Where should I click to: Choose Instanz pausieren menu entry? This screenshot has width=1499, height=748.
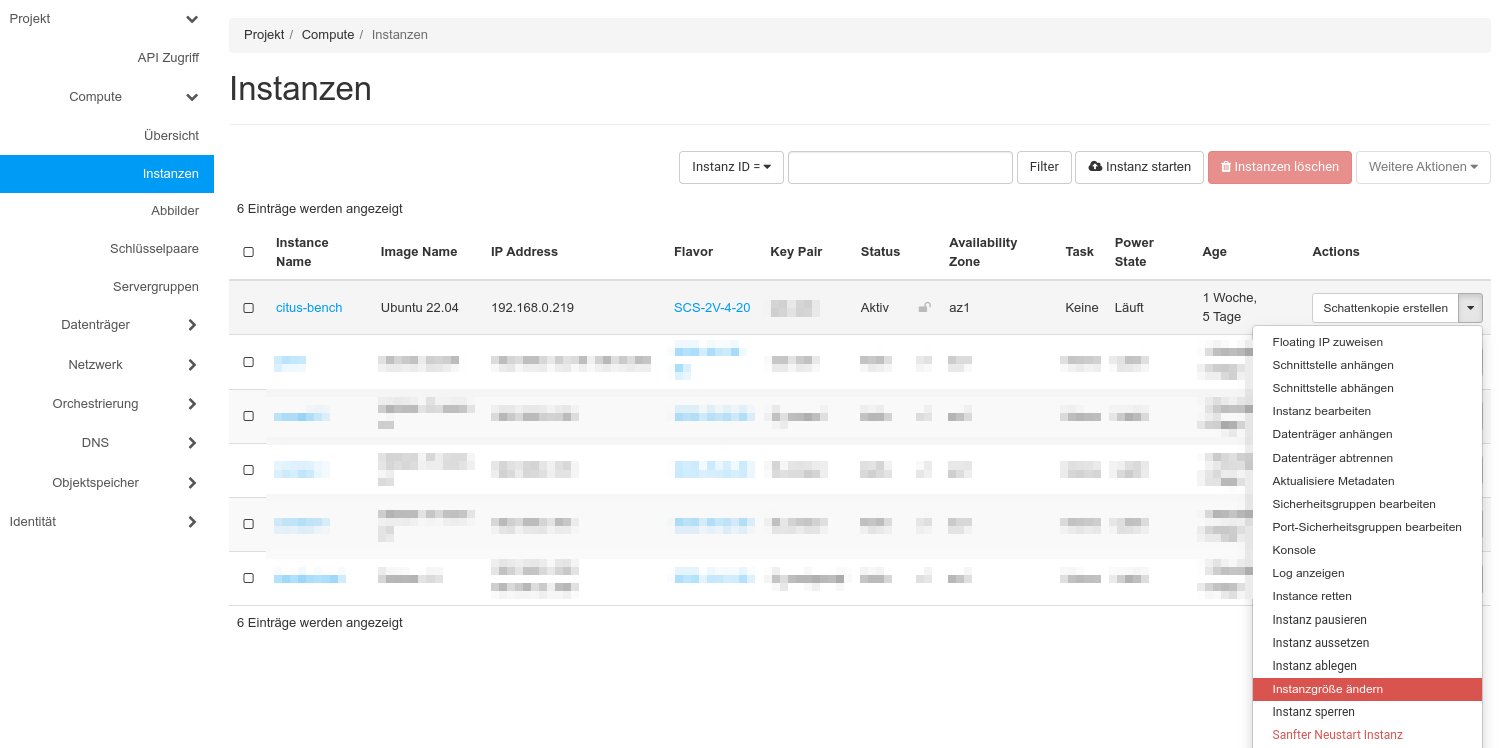pyautogui.click(x=1367, y=620)
